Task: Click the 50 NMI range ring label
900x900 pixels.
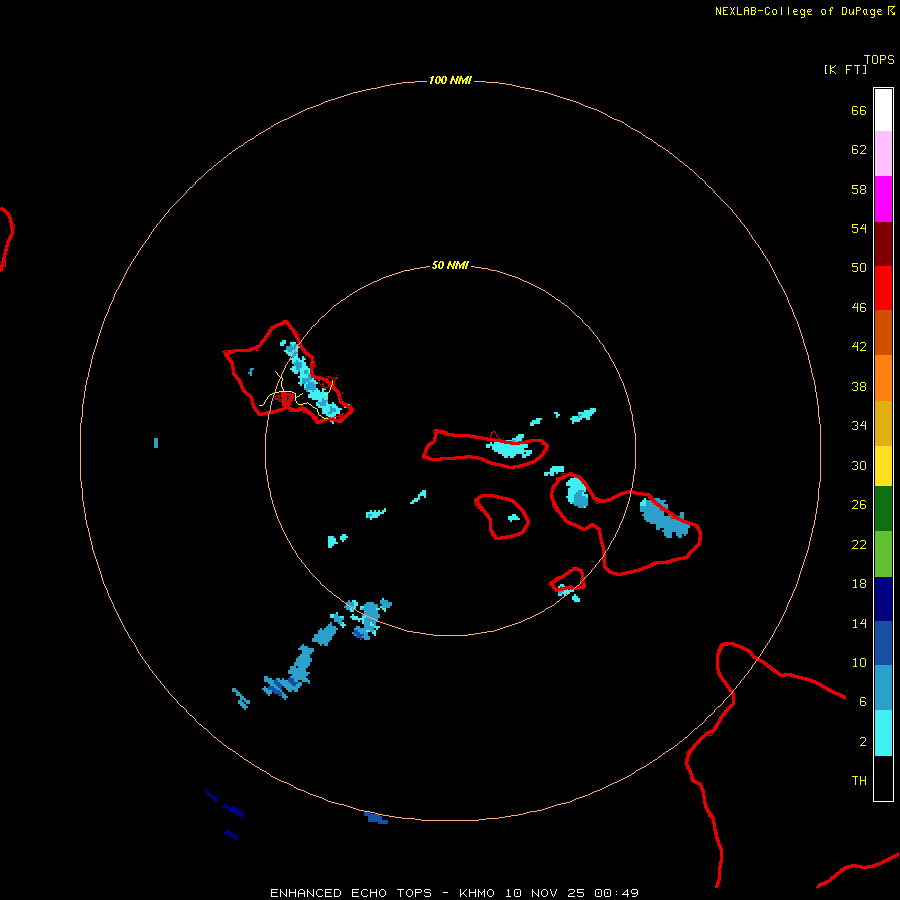Action: coord(450,265)
